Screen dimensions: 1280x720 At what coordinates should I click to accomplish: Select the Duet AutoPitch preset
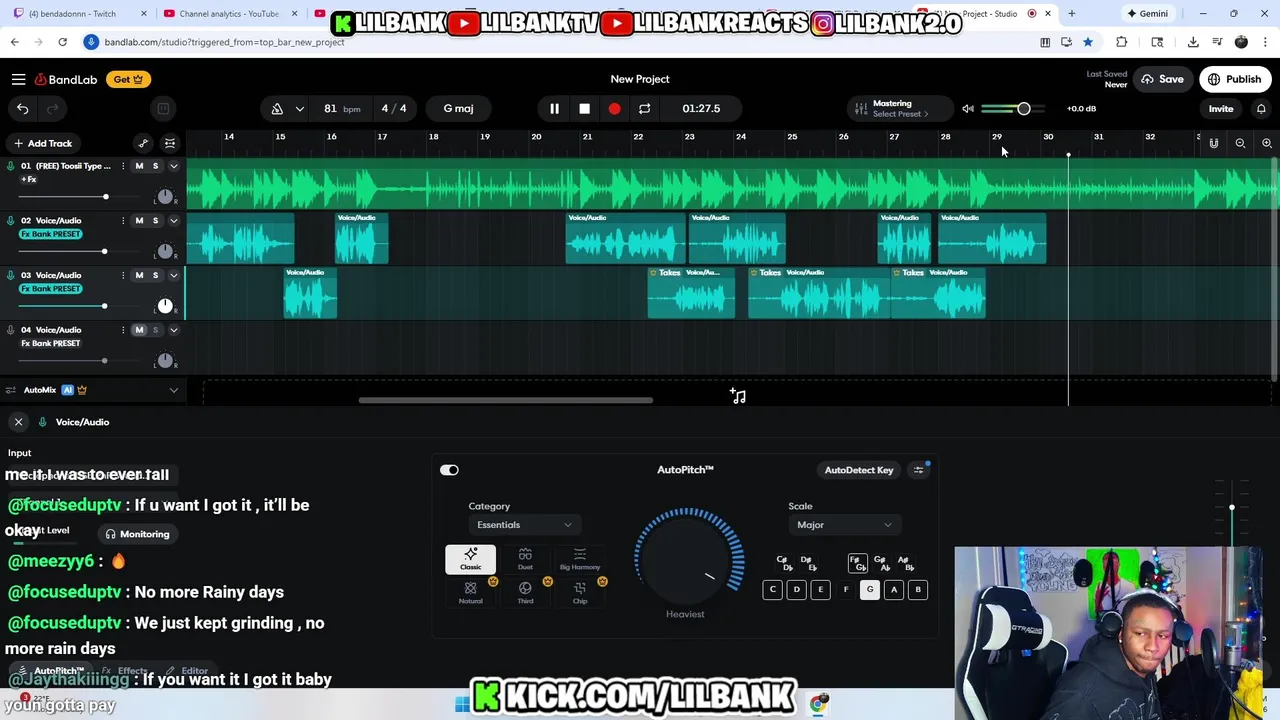click(525, 560)
